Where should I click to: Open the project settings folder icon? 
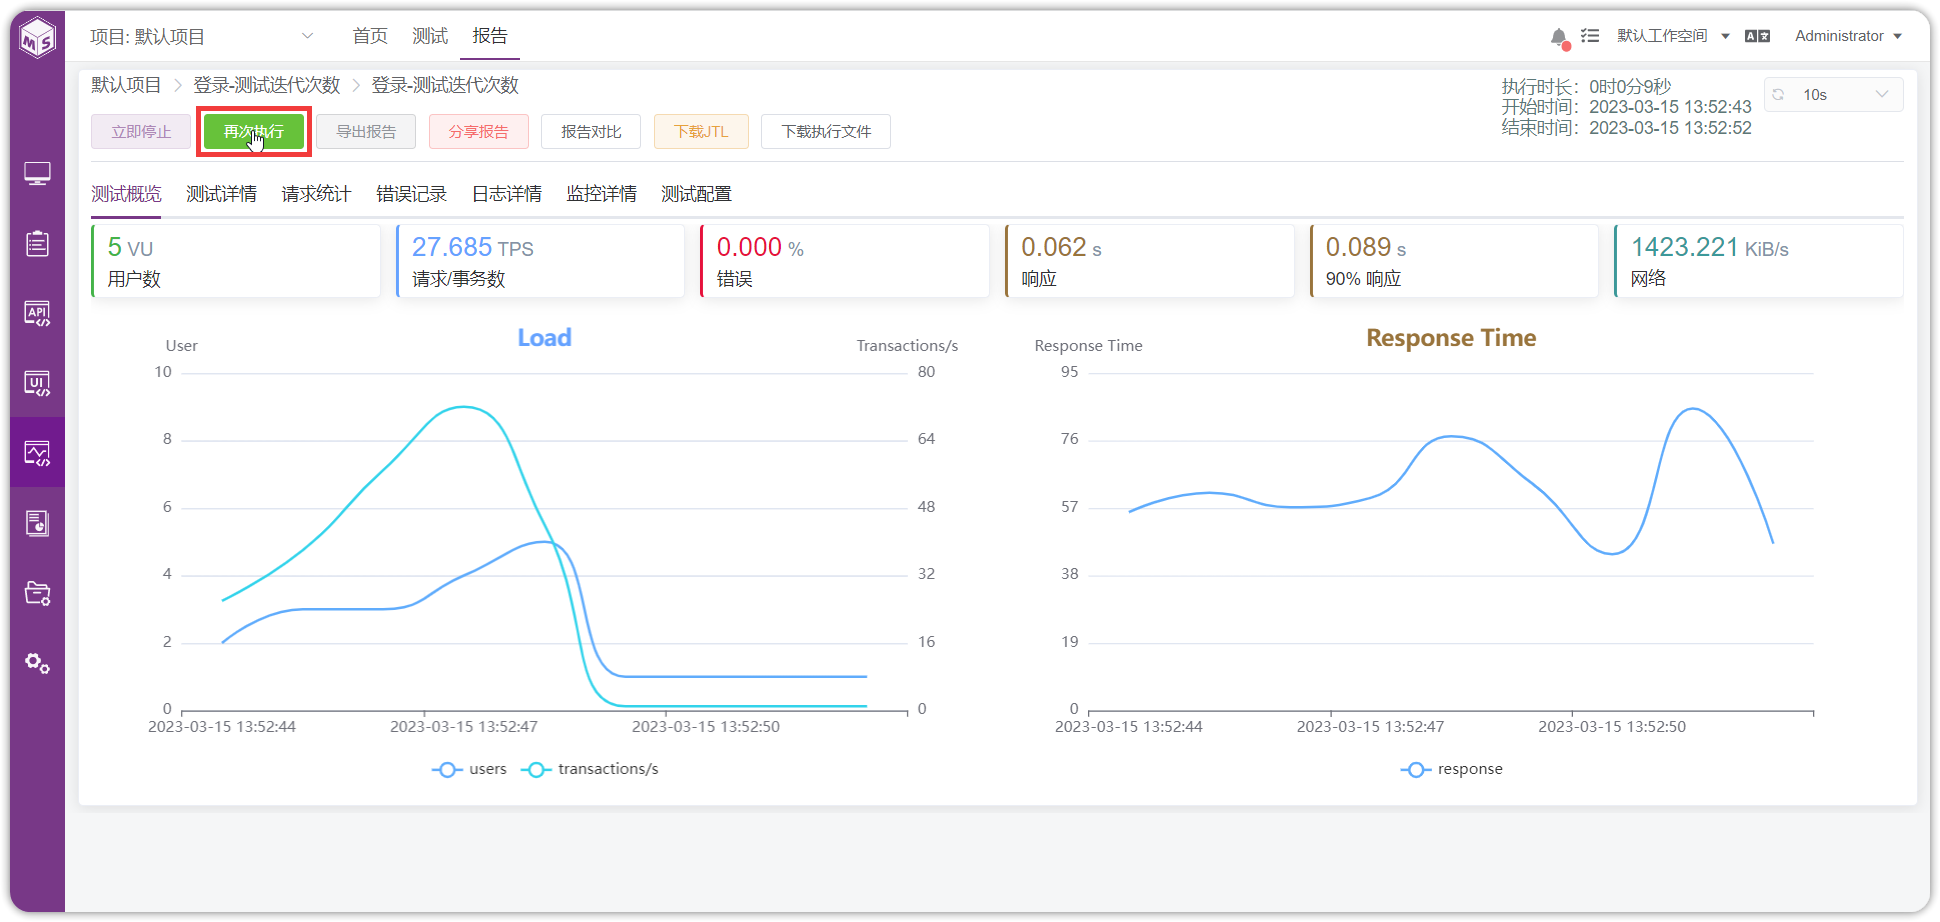click(x=38, y=594)
